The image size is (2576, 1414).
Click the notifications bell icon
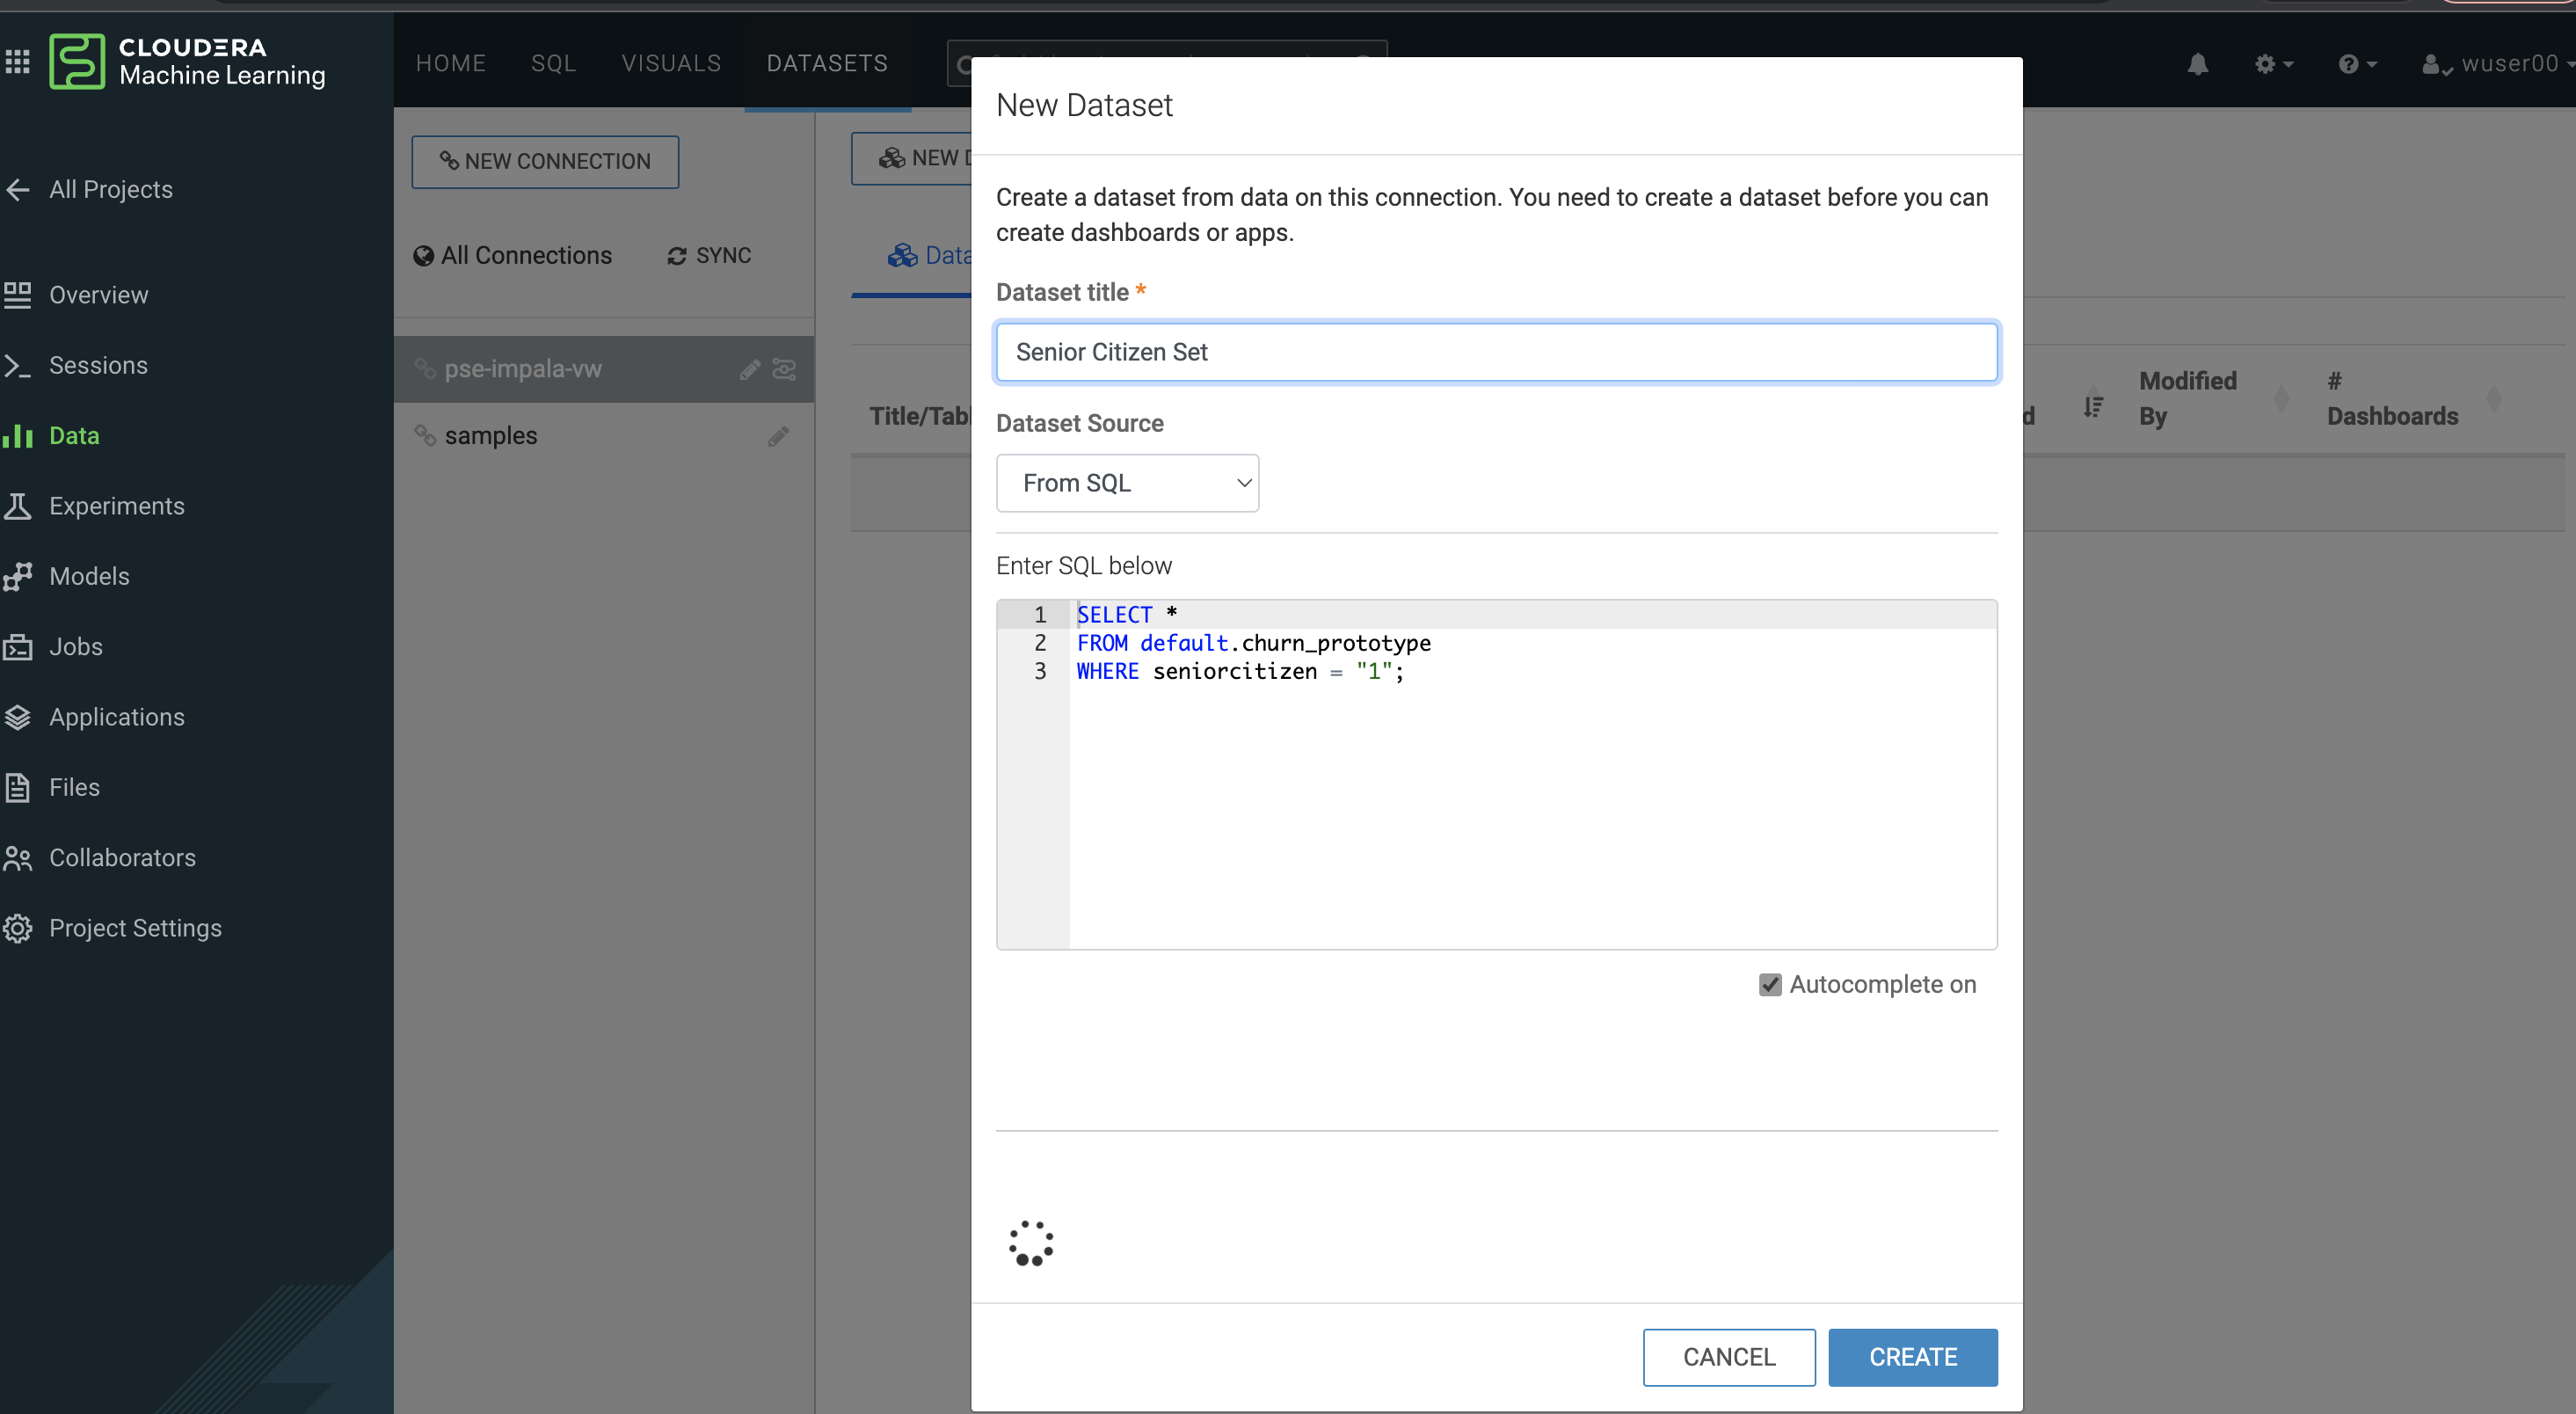pos(2197,64)
